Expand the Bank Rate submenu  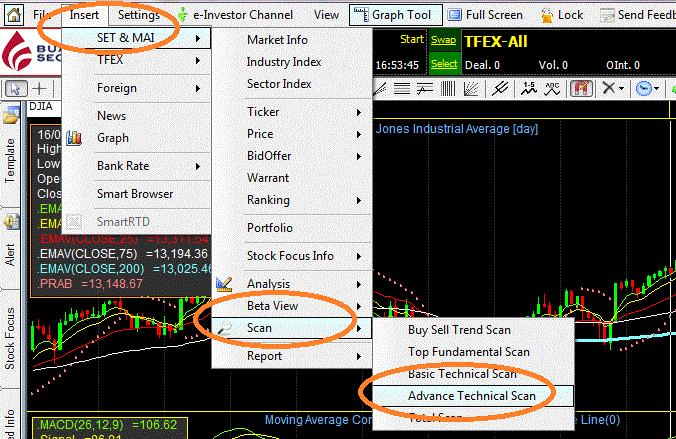point(136,166)
